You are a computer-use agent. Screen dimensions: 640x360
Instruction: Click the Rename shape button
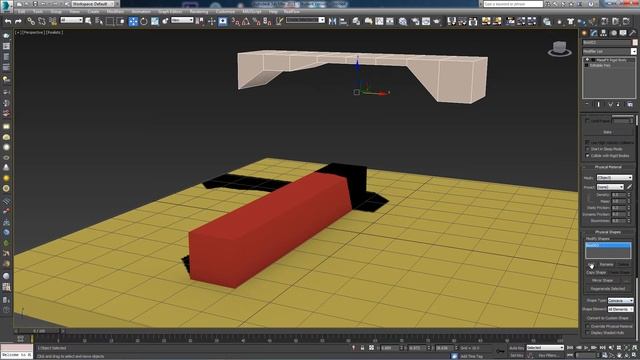[606, 264]
